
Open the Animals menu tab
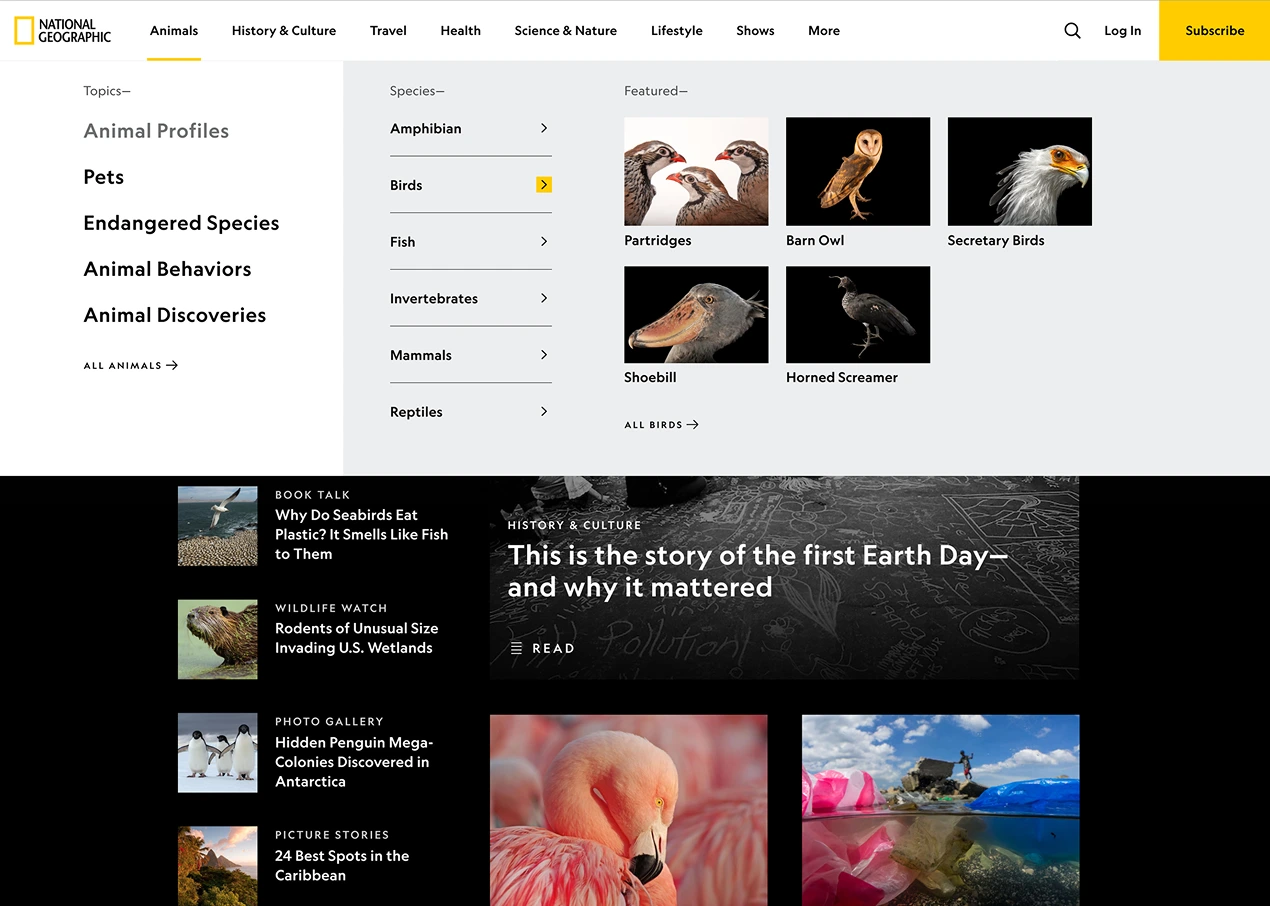point(174,31)
